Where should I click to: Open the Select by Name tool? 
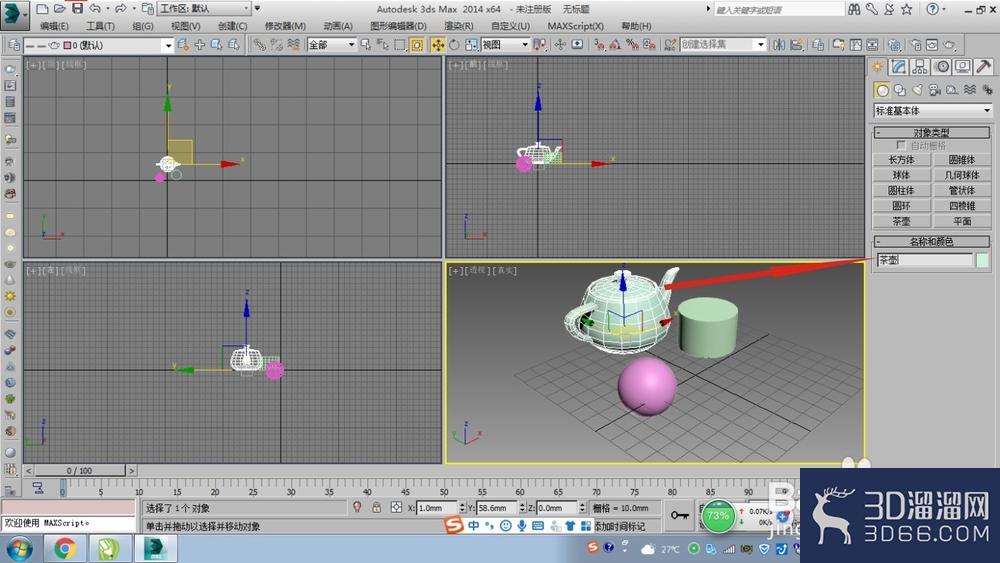tap(383, 45)
